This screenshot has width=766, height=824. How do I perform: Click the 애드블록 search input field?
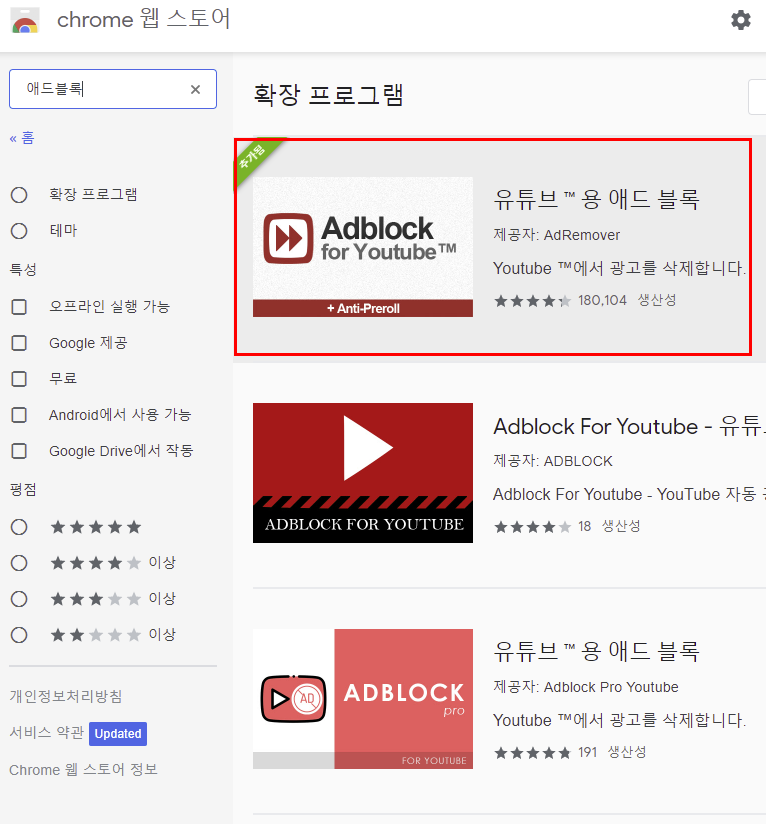pos(113,89)
